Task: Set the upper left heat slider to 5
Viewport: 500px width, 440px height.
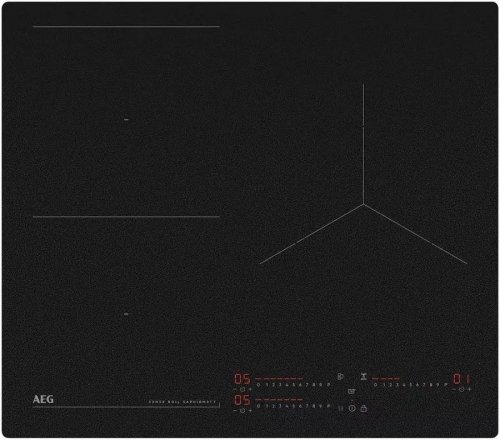Action: pos(294,385)
